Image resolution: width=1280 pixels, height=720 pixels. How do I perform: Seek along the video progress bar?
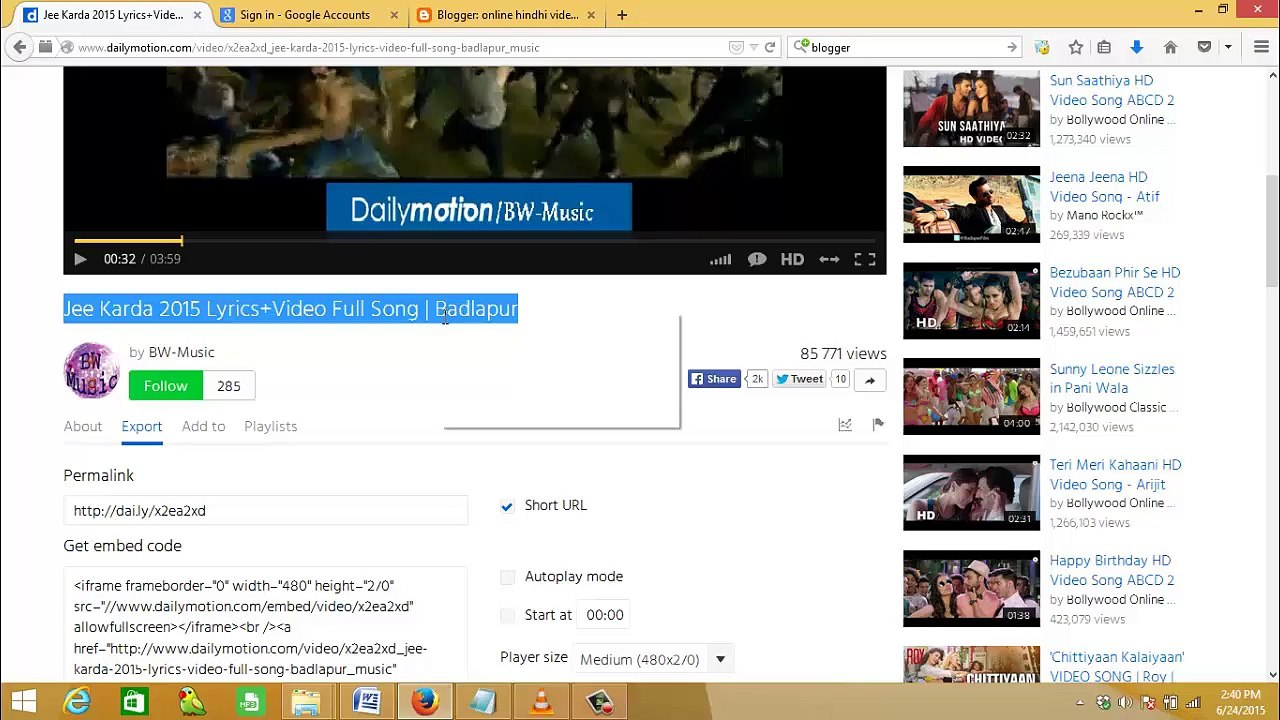[x=475, y=241]
